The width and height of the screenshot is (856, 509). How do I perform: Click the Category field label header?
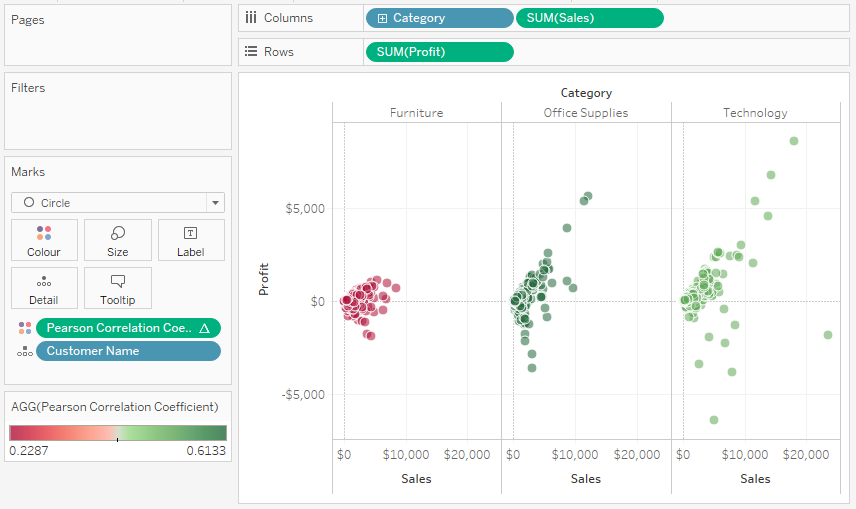pyautogui.click(x=586, y=93)
